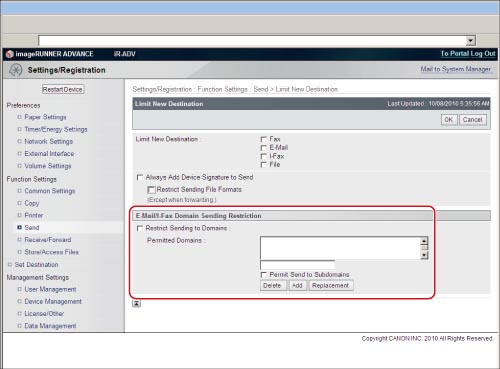Image resolution: width=500 pixels, height=369 pixels.
Task: Enable the Fax checkbox
Action: (264, 139)
